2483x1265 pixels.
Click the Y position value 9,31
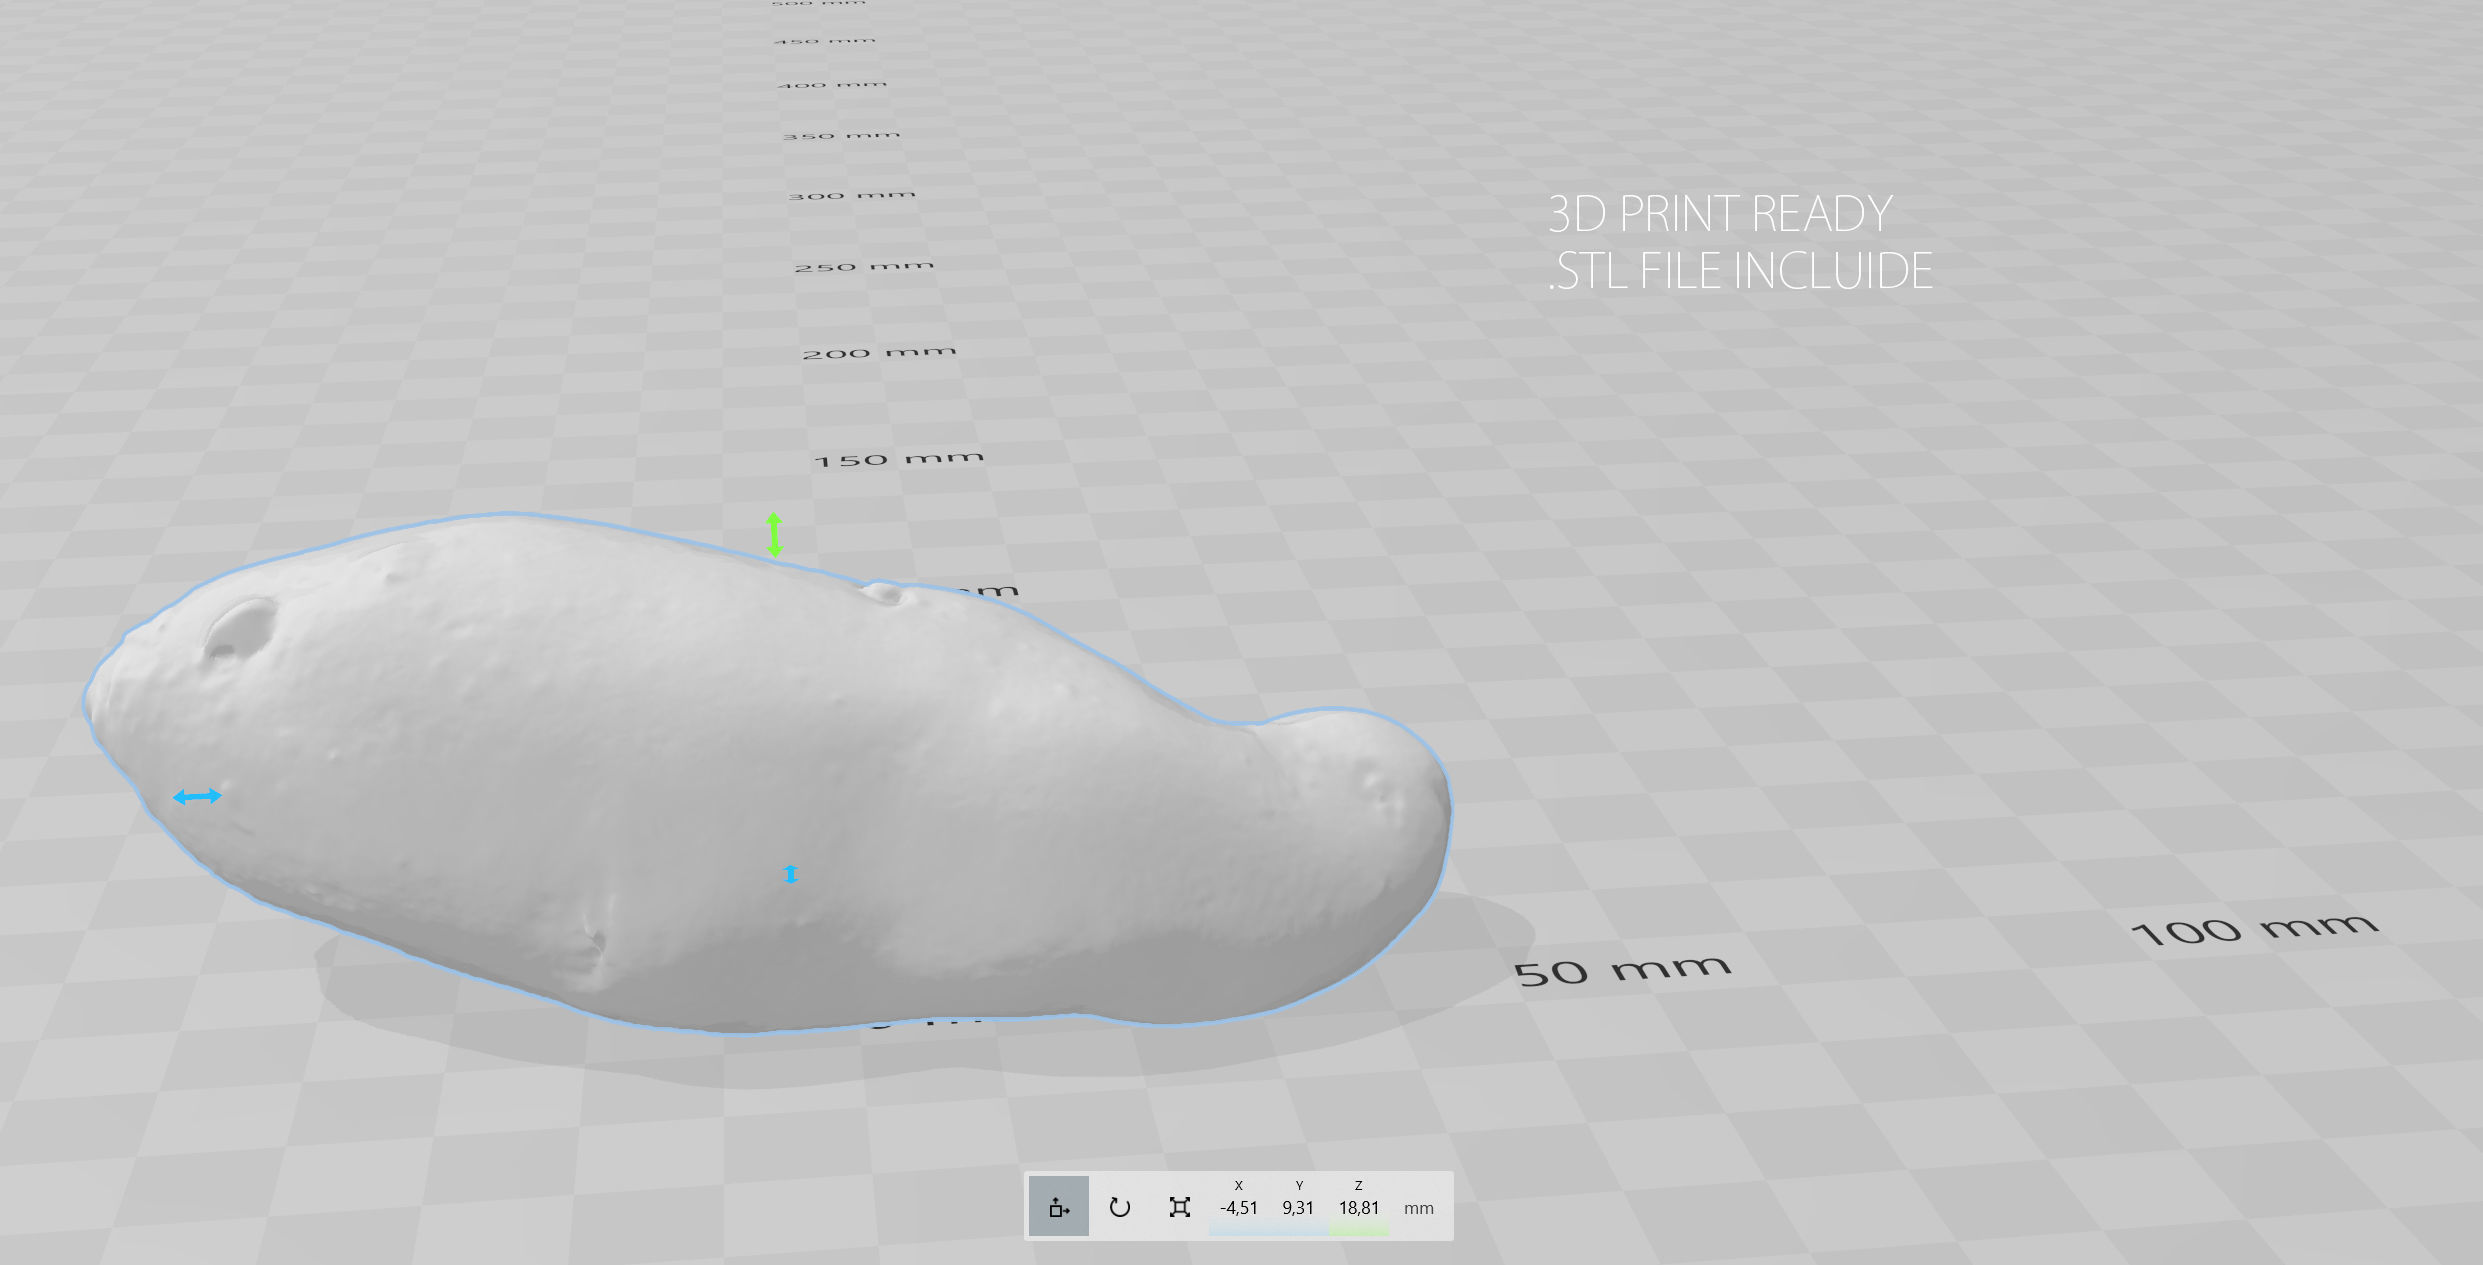pyautogui.click(x=1298, y=1208)
